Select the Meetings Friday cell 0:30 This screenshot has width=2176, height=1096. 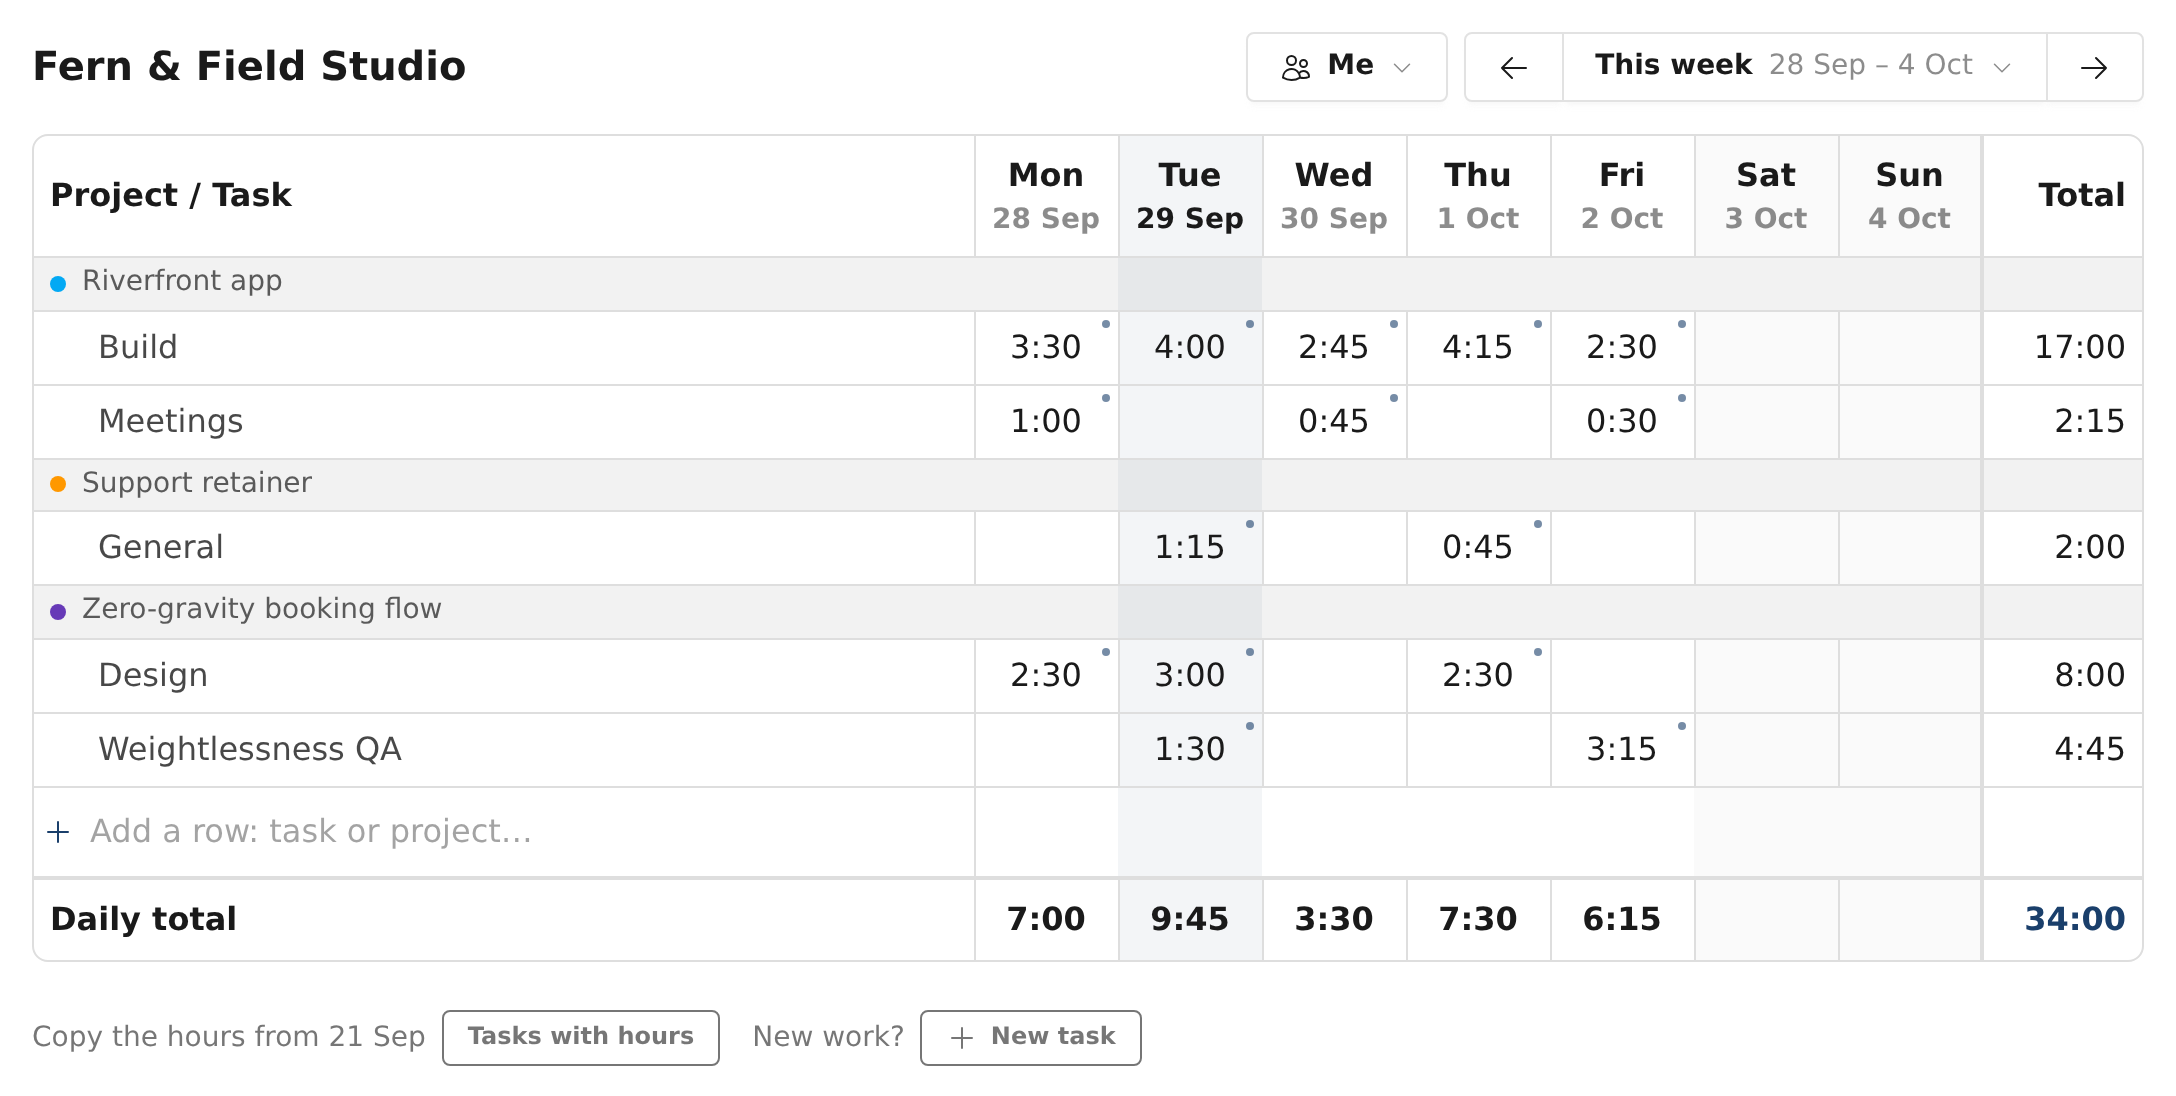[x=1622, y=422]
